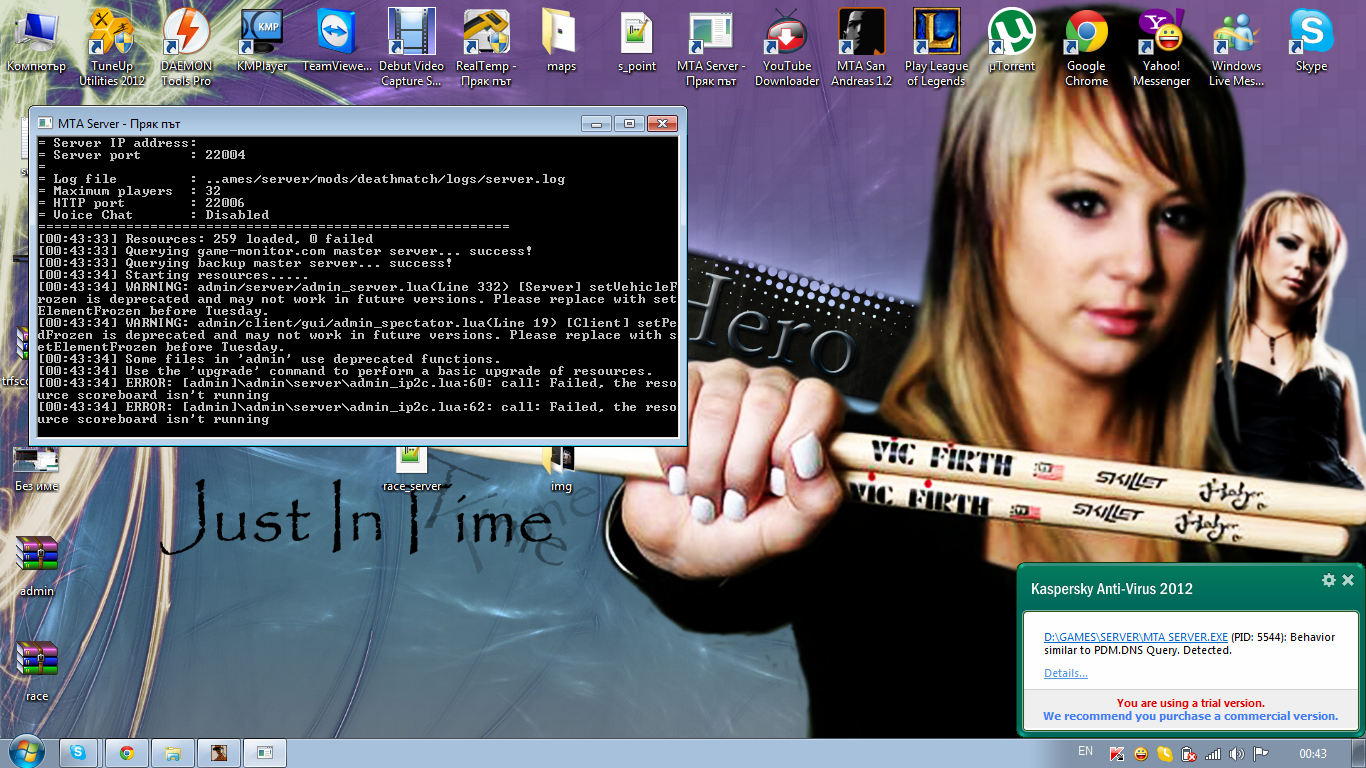Open µTorrent desktop icon
The image size is (1366, 768).
[1011, 34]
